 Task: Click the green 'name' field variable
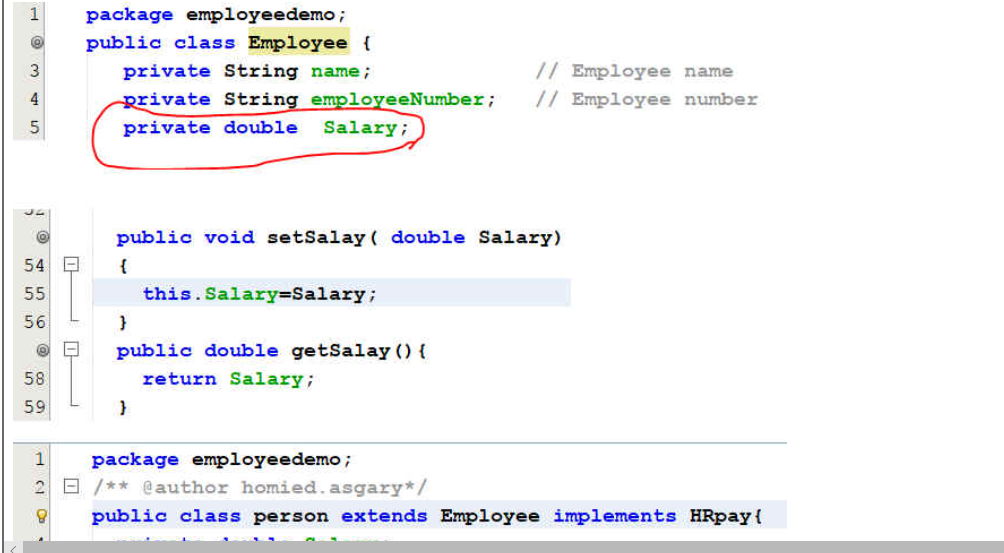coord(335,71)
